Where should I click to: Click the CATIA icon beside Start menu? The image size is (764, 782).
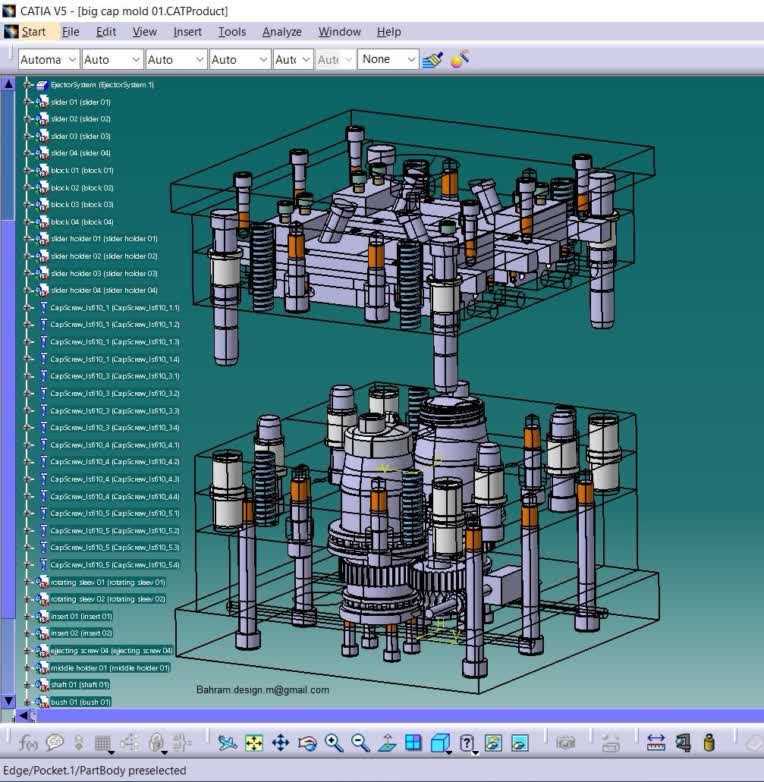(x=11, y=32)
